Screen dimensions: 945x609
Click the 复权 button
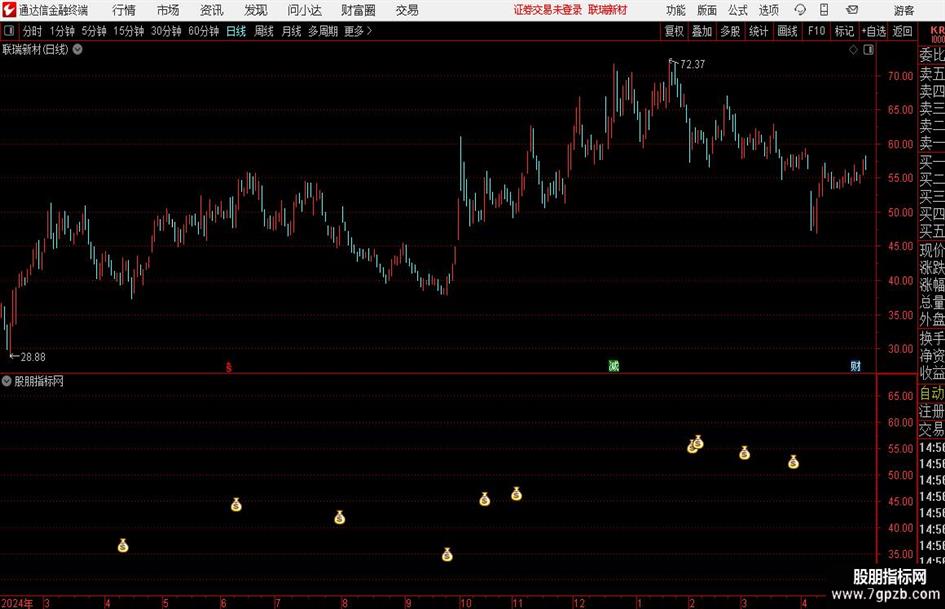pyautogui.click(x=674, y=31)
